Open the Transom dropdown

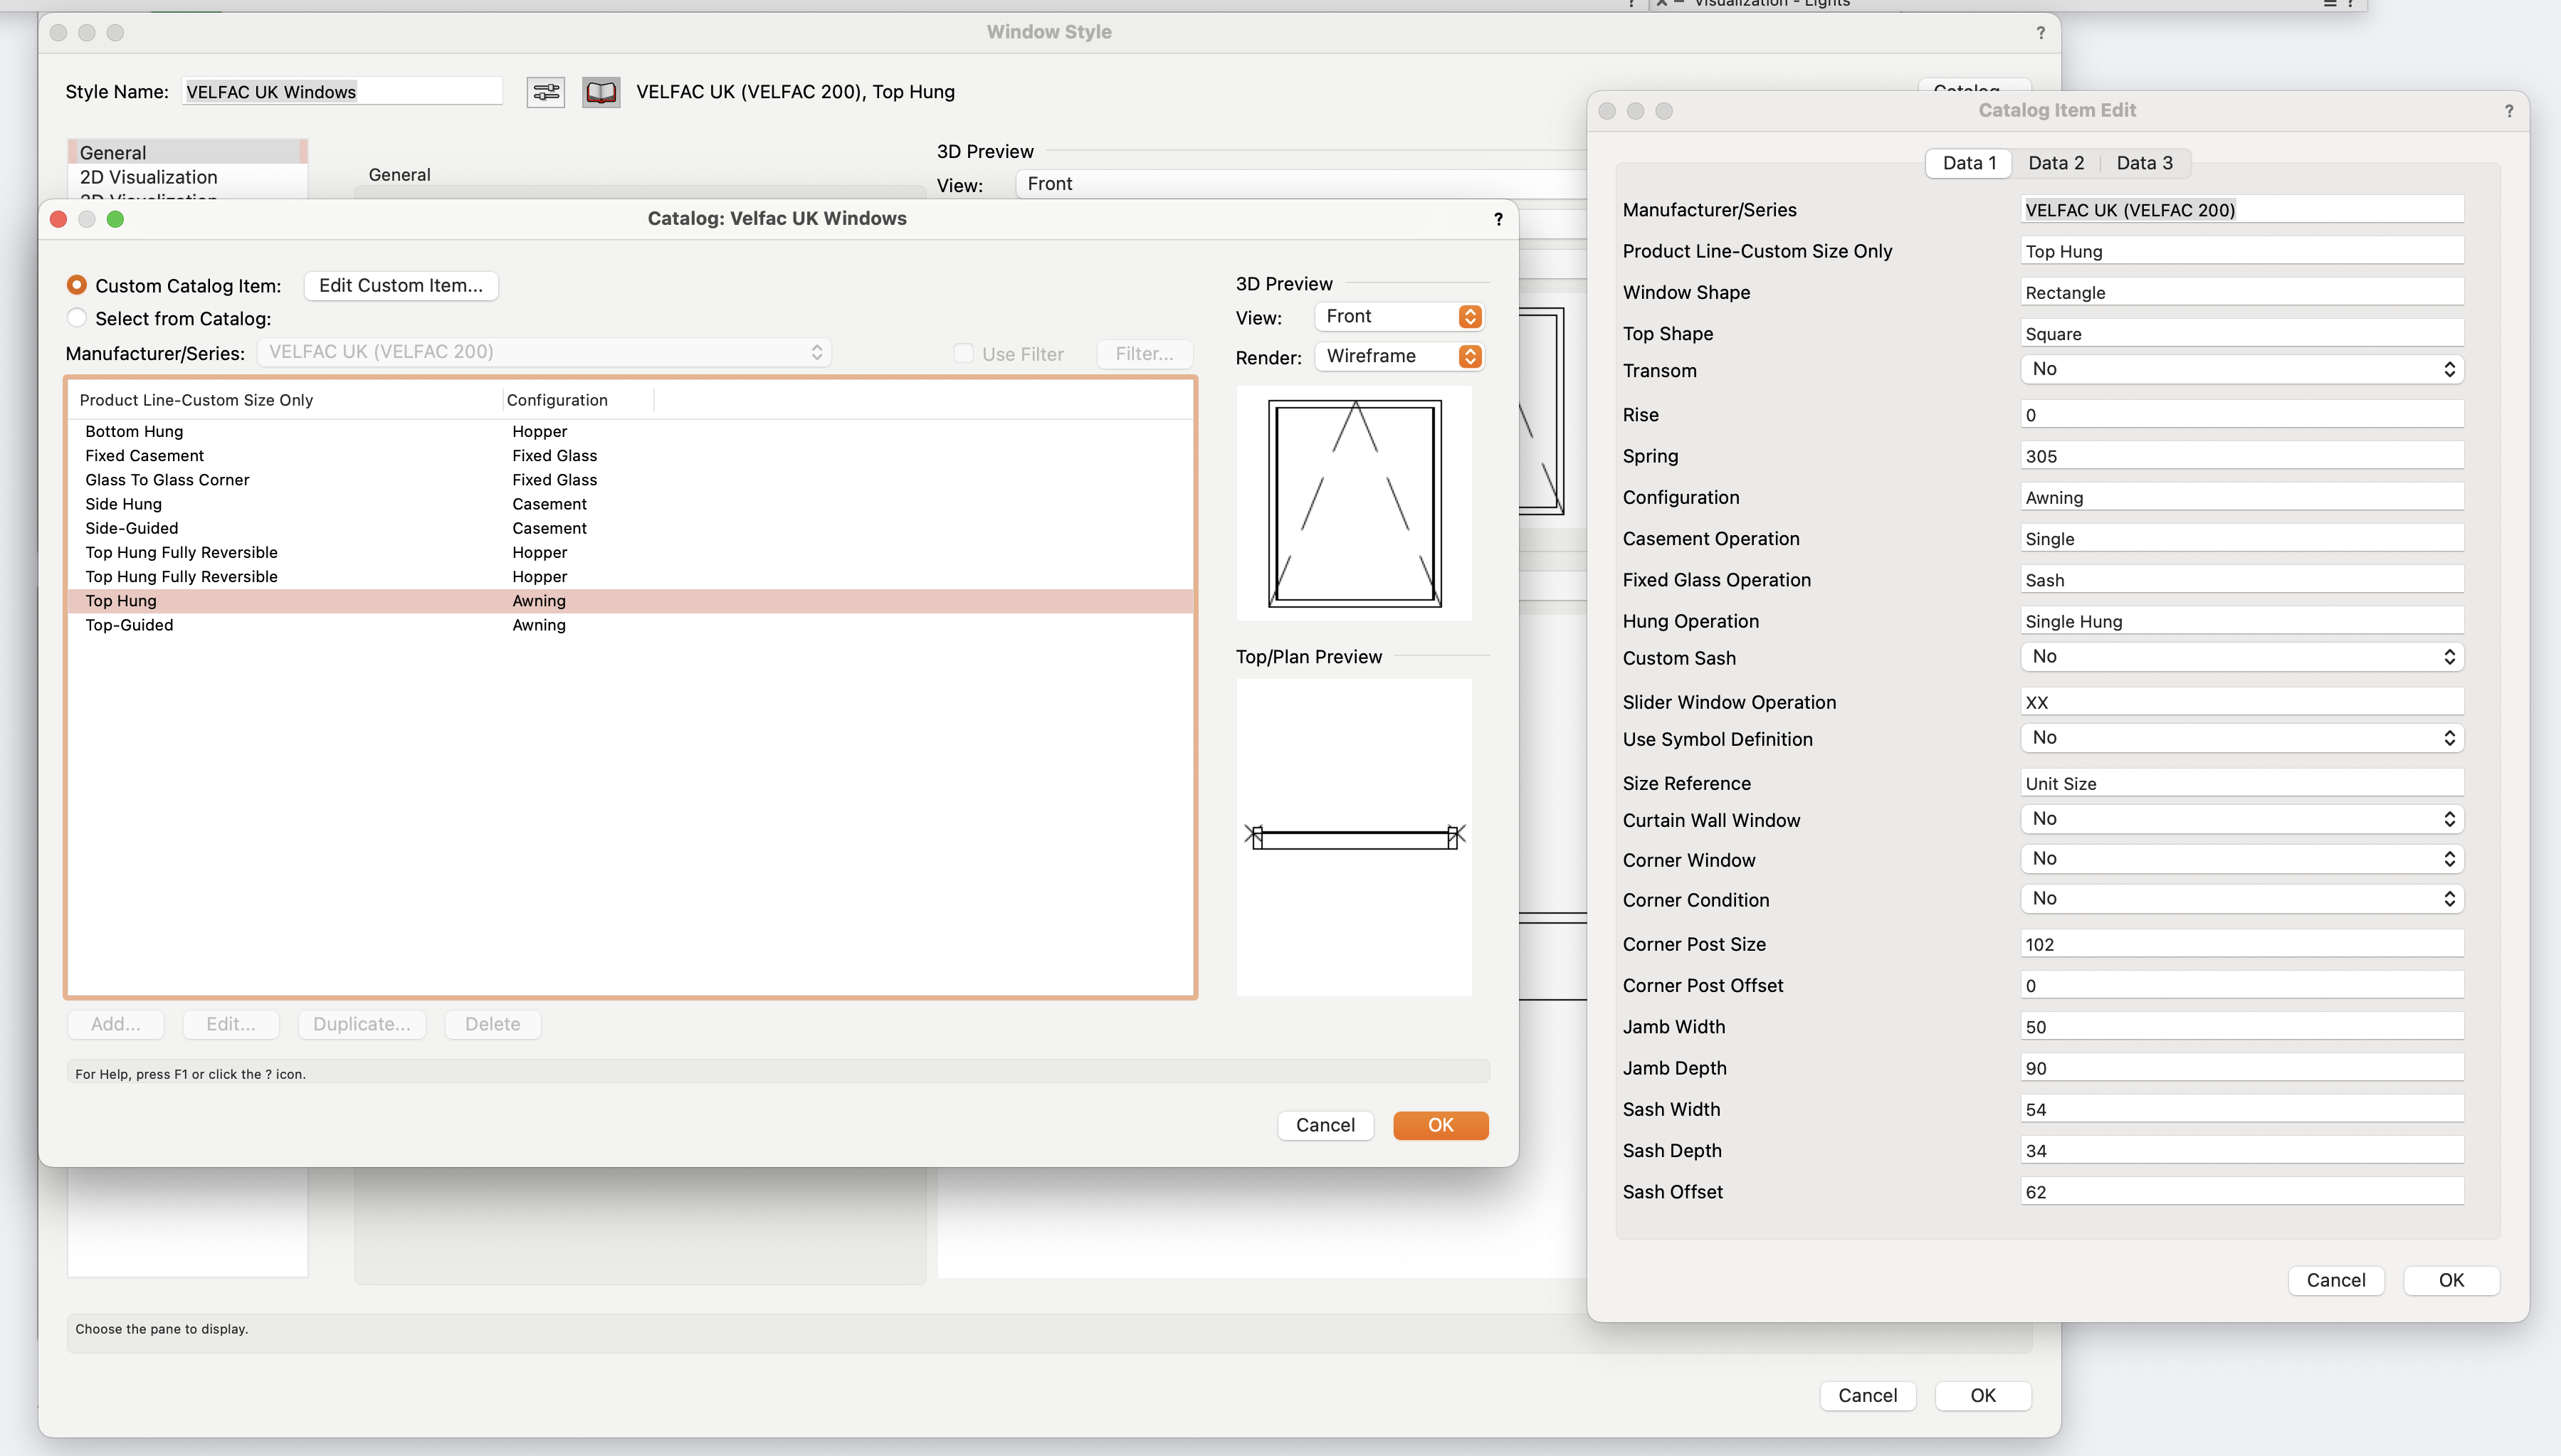[2240, 369]
